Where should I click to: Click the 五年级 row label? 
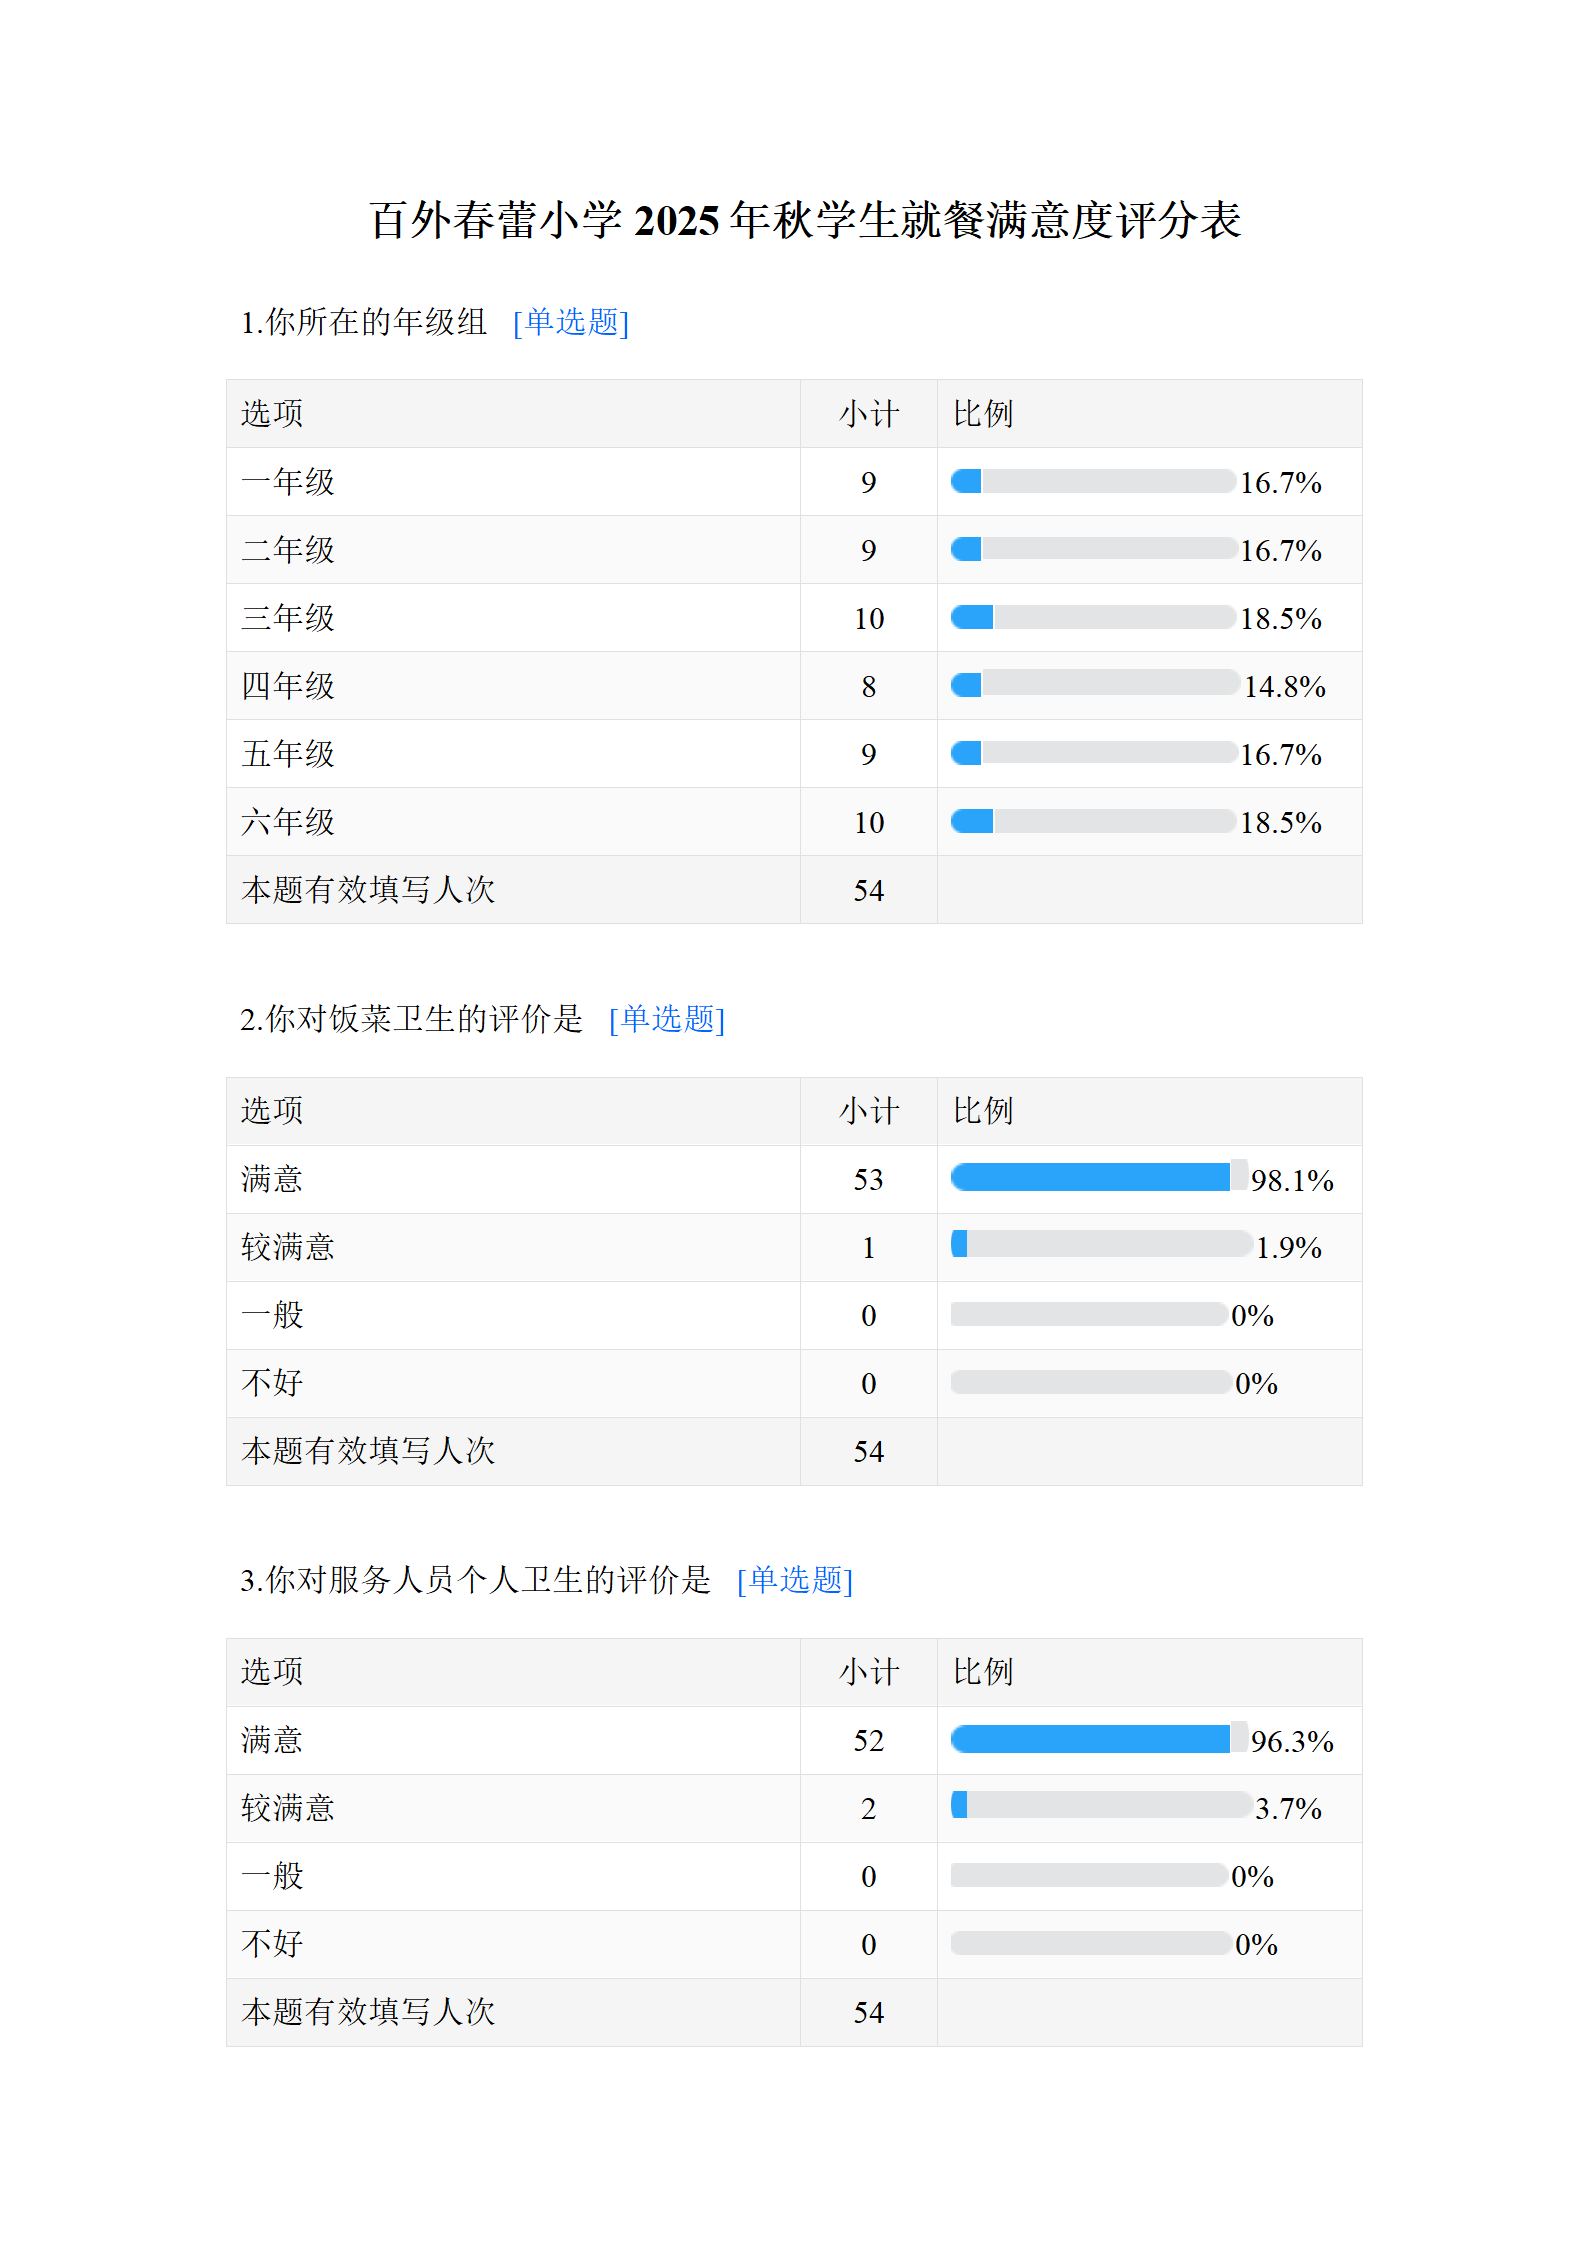click(x=288, y=754)
